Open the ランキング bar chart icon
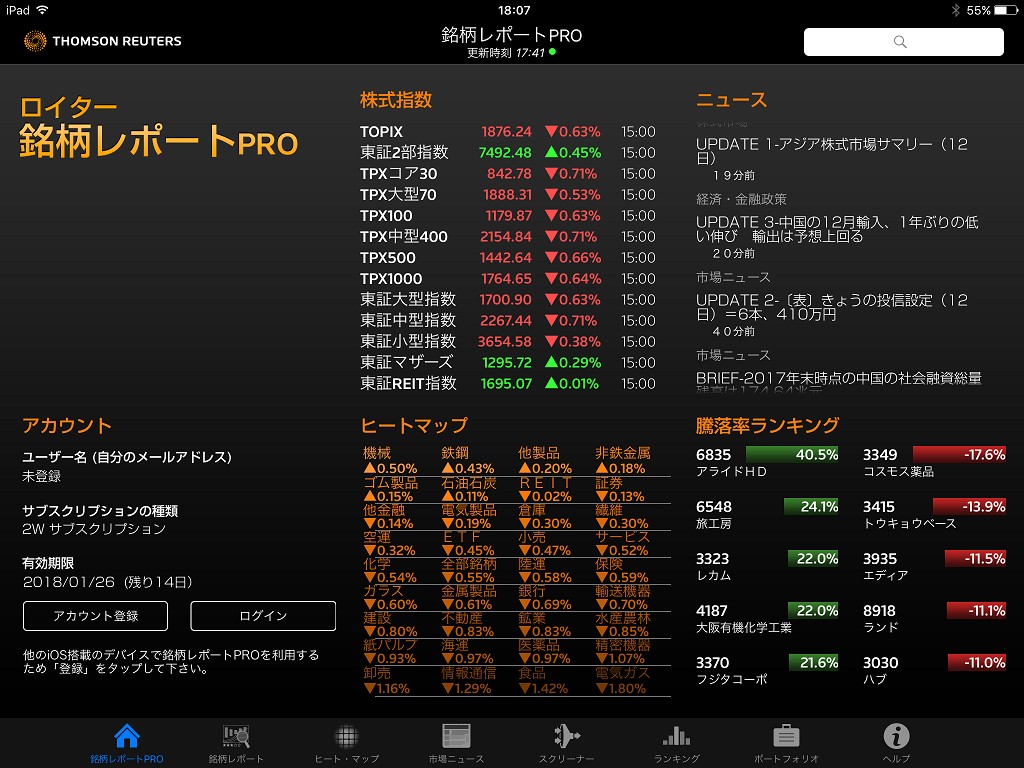The height and width of the screenshot is (768, 1024). point(676,738)
